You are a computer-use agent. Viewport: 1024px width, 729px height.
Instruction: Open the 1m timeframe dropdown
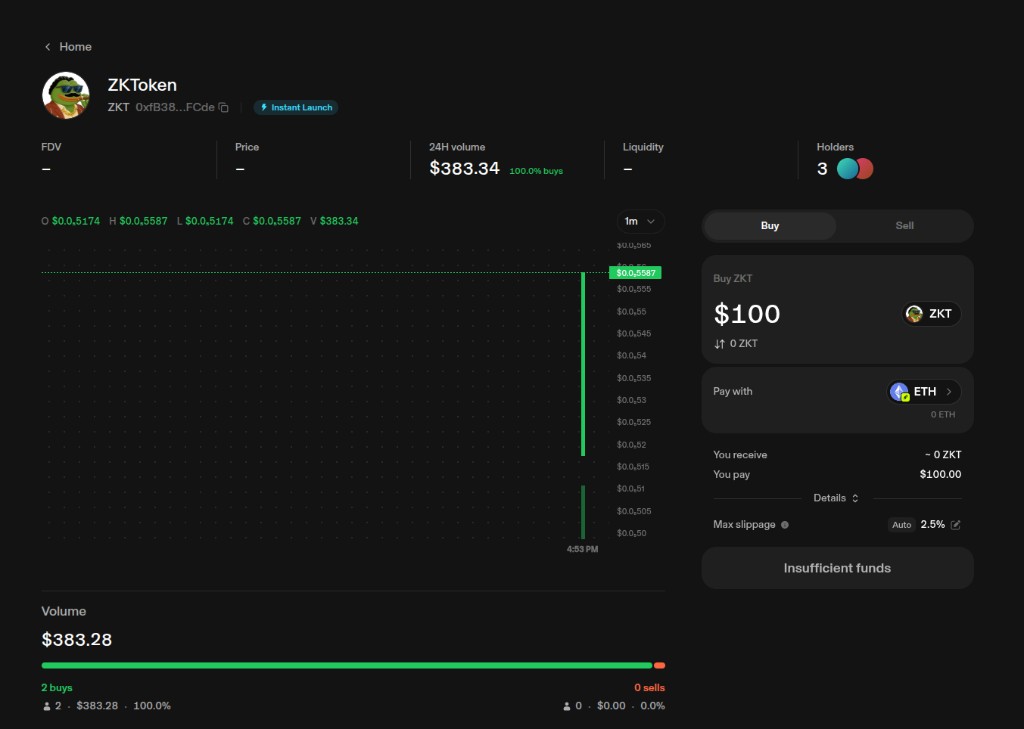[640, 221]
